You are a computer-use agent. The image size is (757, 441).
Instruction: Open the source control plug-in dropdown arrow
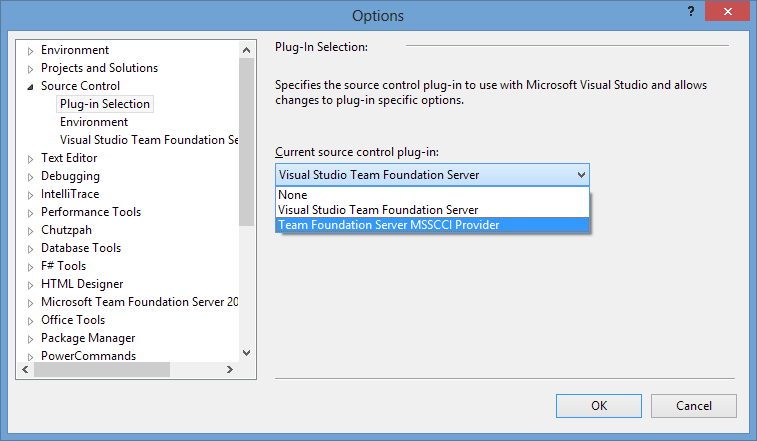click(581, 175)
